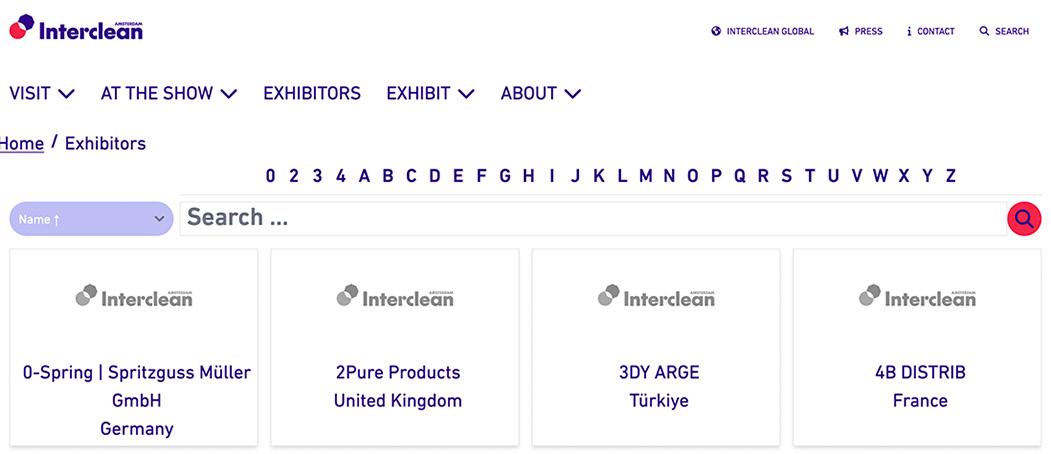Click the Interclean Amsterdam logo in header
Viewport: 1051px width, 454px height.
tap(76, 29)
